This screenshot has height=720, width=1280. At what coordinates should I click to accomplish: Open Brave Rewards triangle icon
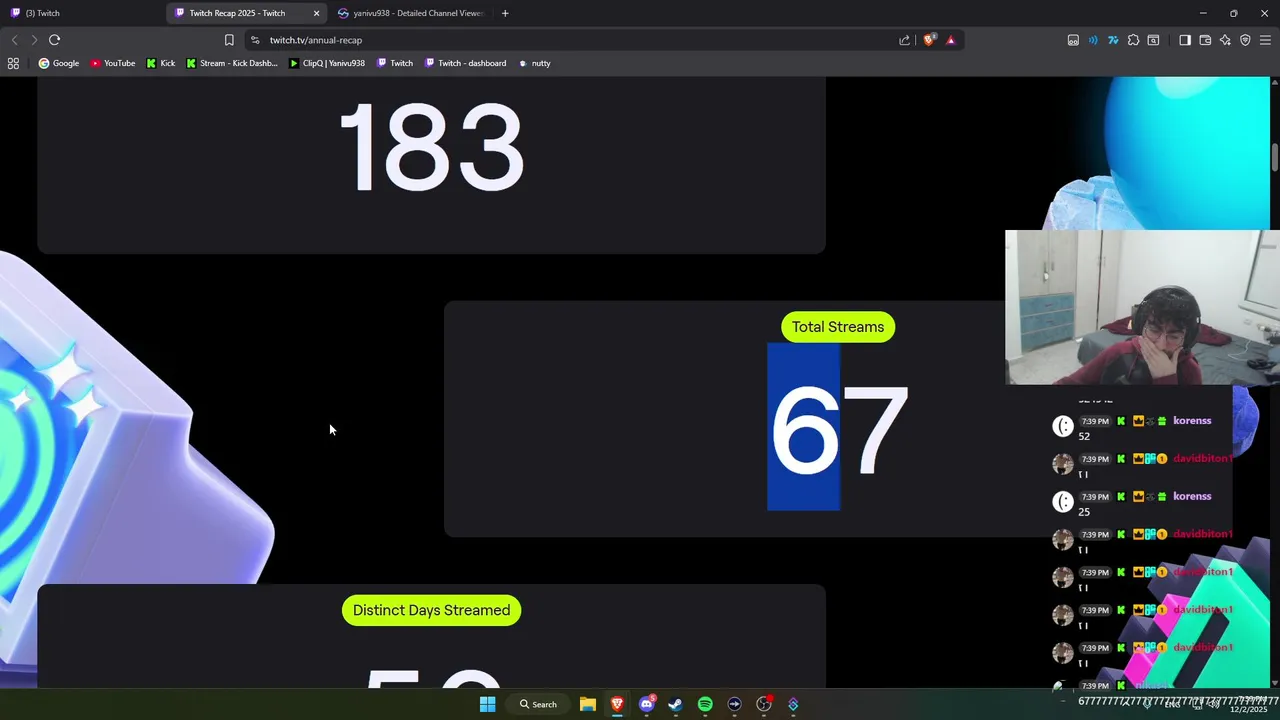tap(950, 40)
